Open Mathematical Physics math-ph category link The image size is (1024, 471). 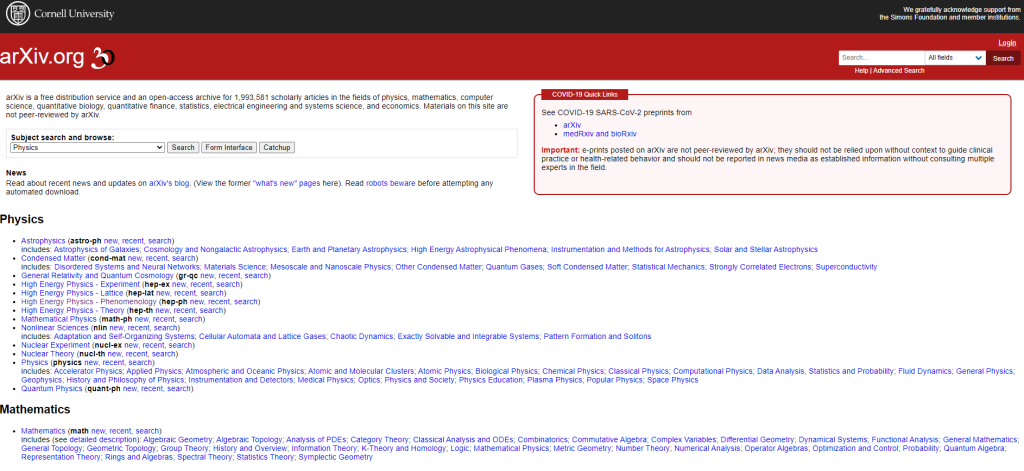[x=58, y=319]
